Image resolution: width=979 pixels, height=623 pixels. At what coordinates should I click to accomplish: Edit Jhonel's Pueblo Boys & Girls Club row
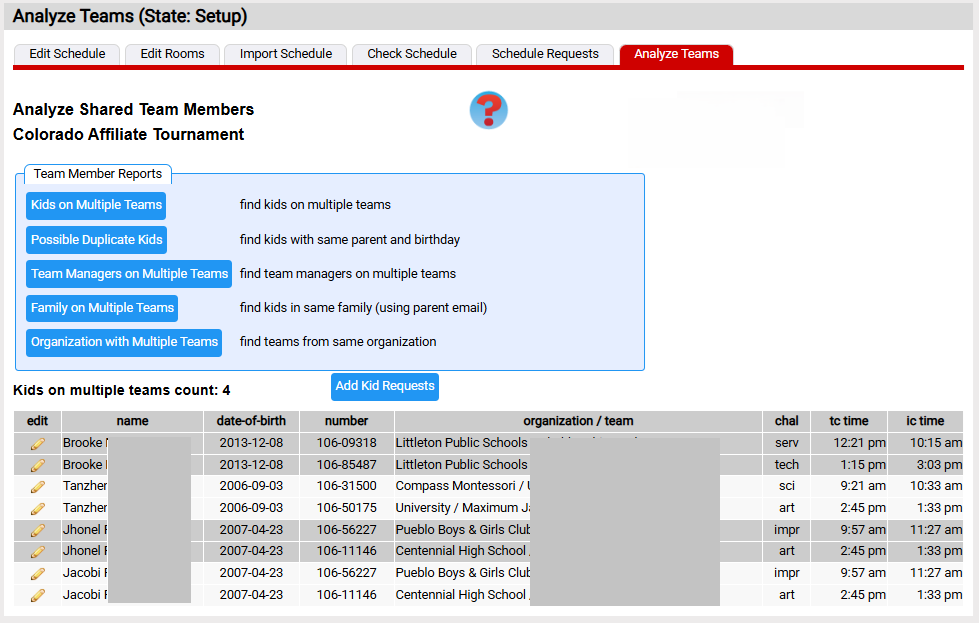tap(38, 530)
